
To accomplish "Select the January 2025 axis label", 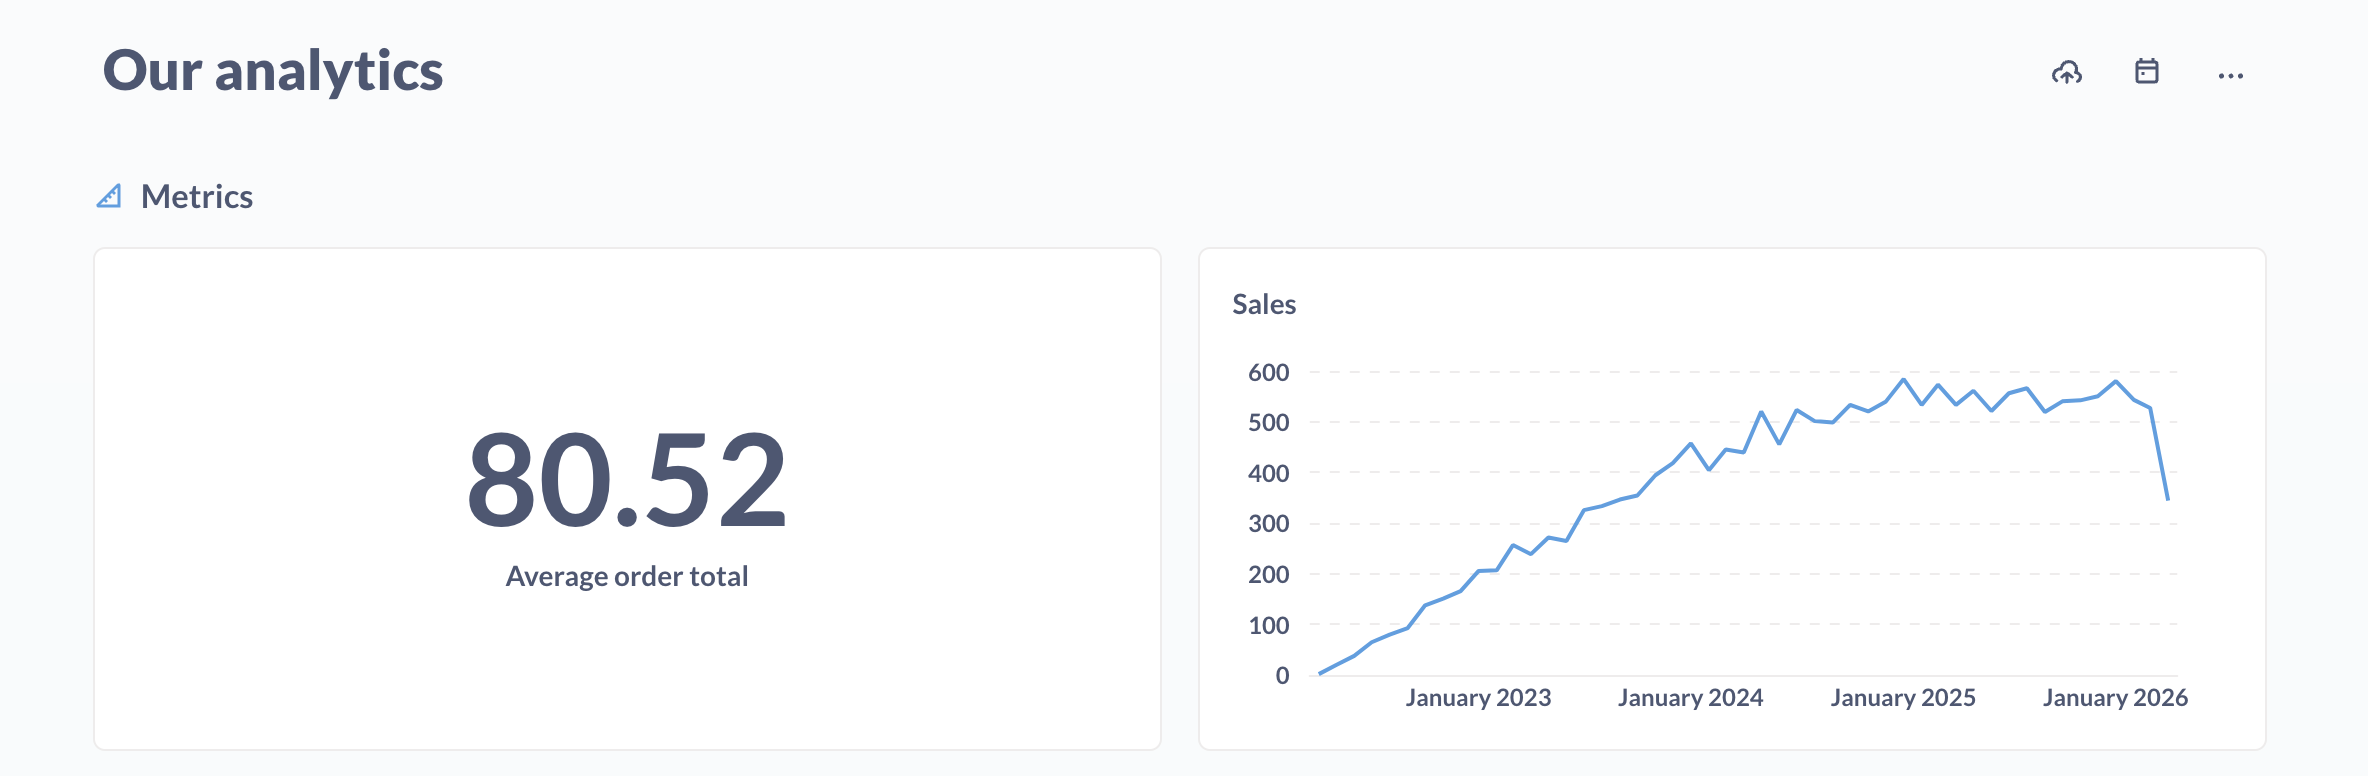I will point(1902,698).
